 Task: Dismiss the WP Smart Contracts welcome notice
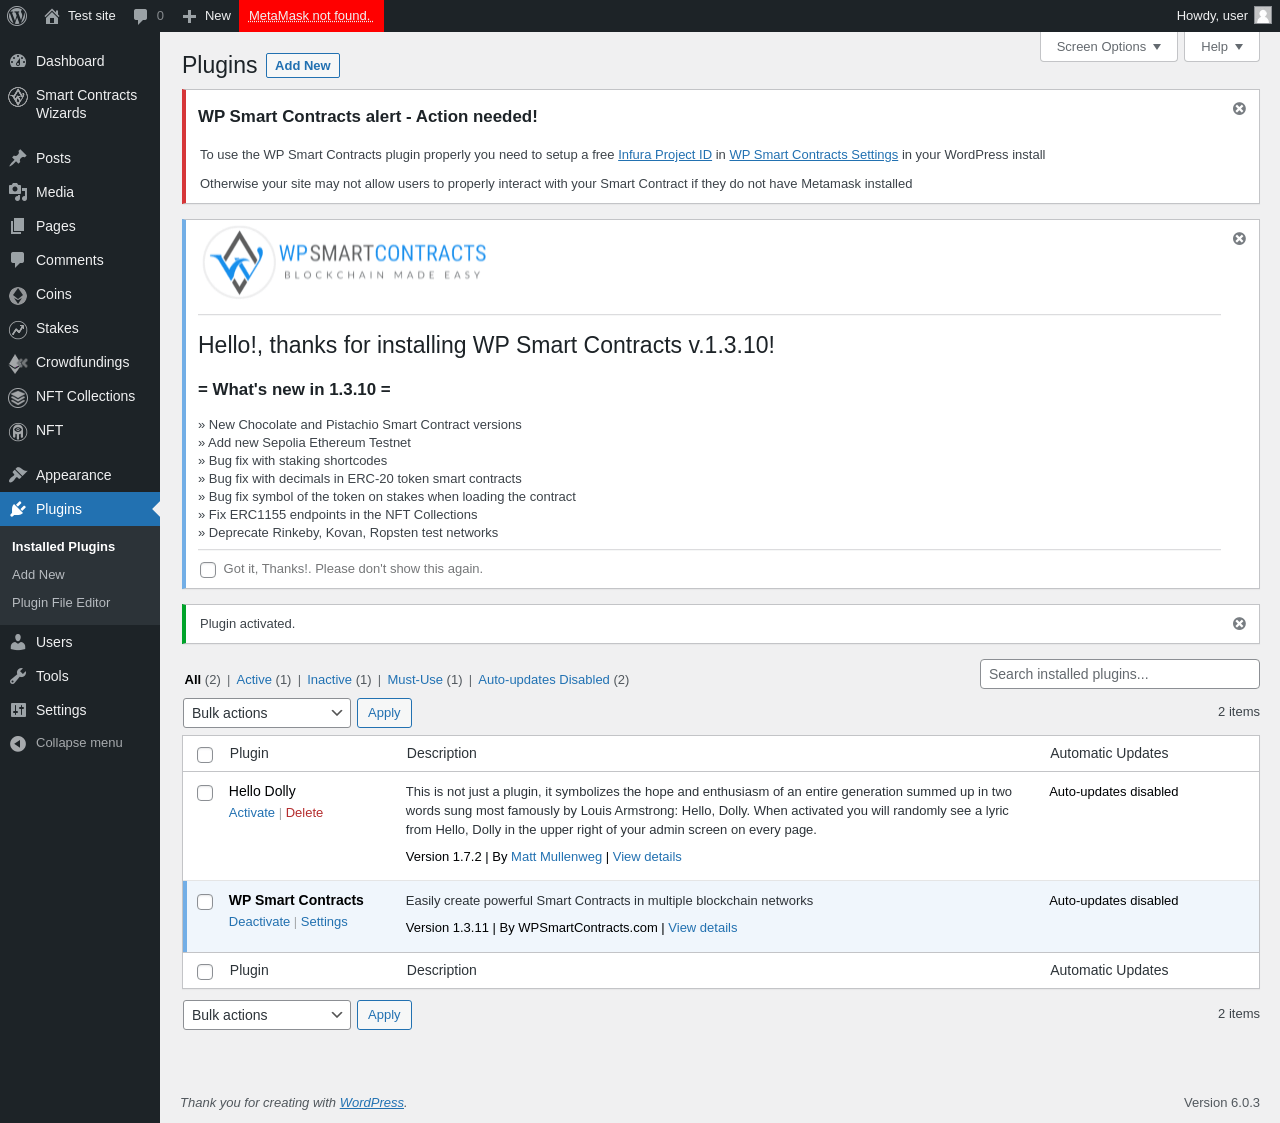coord(1239,238)
